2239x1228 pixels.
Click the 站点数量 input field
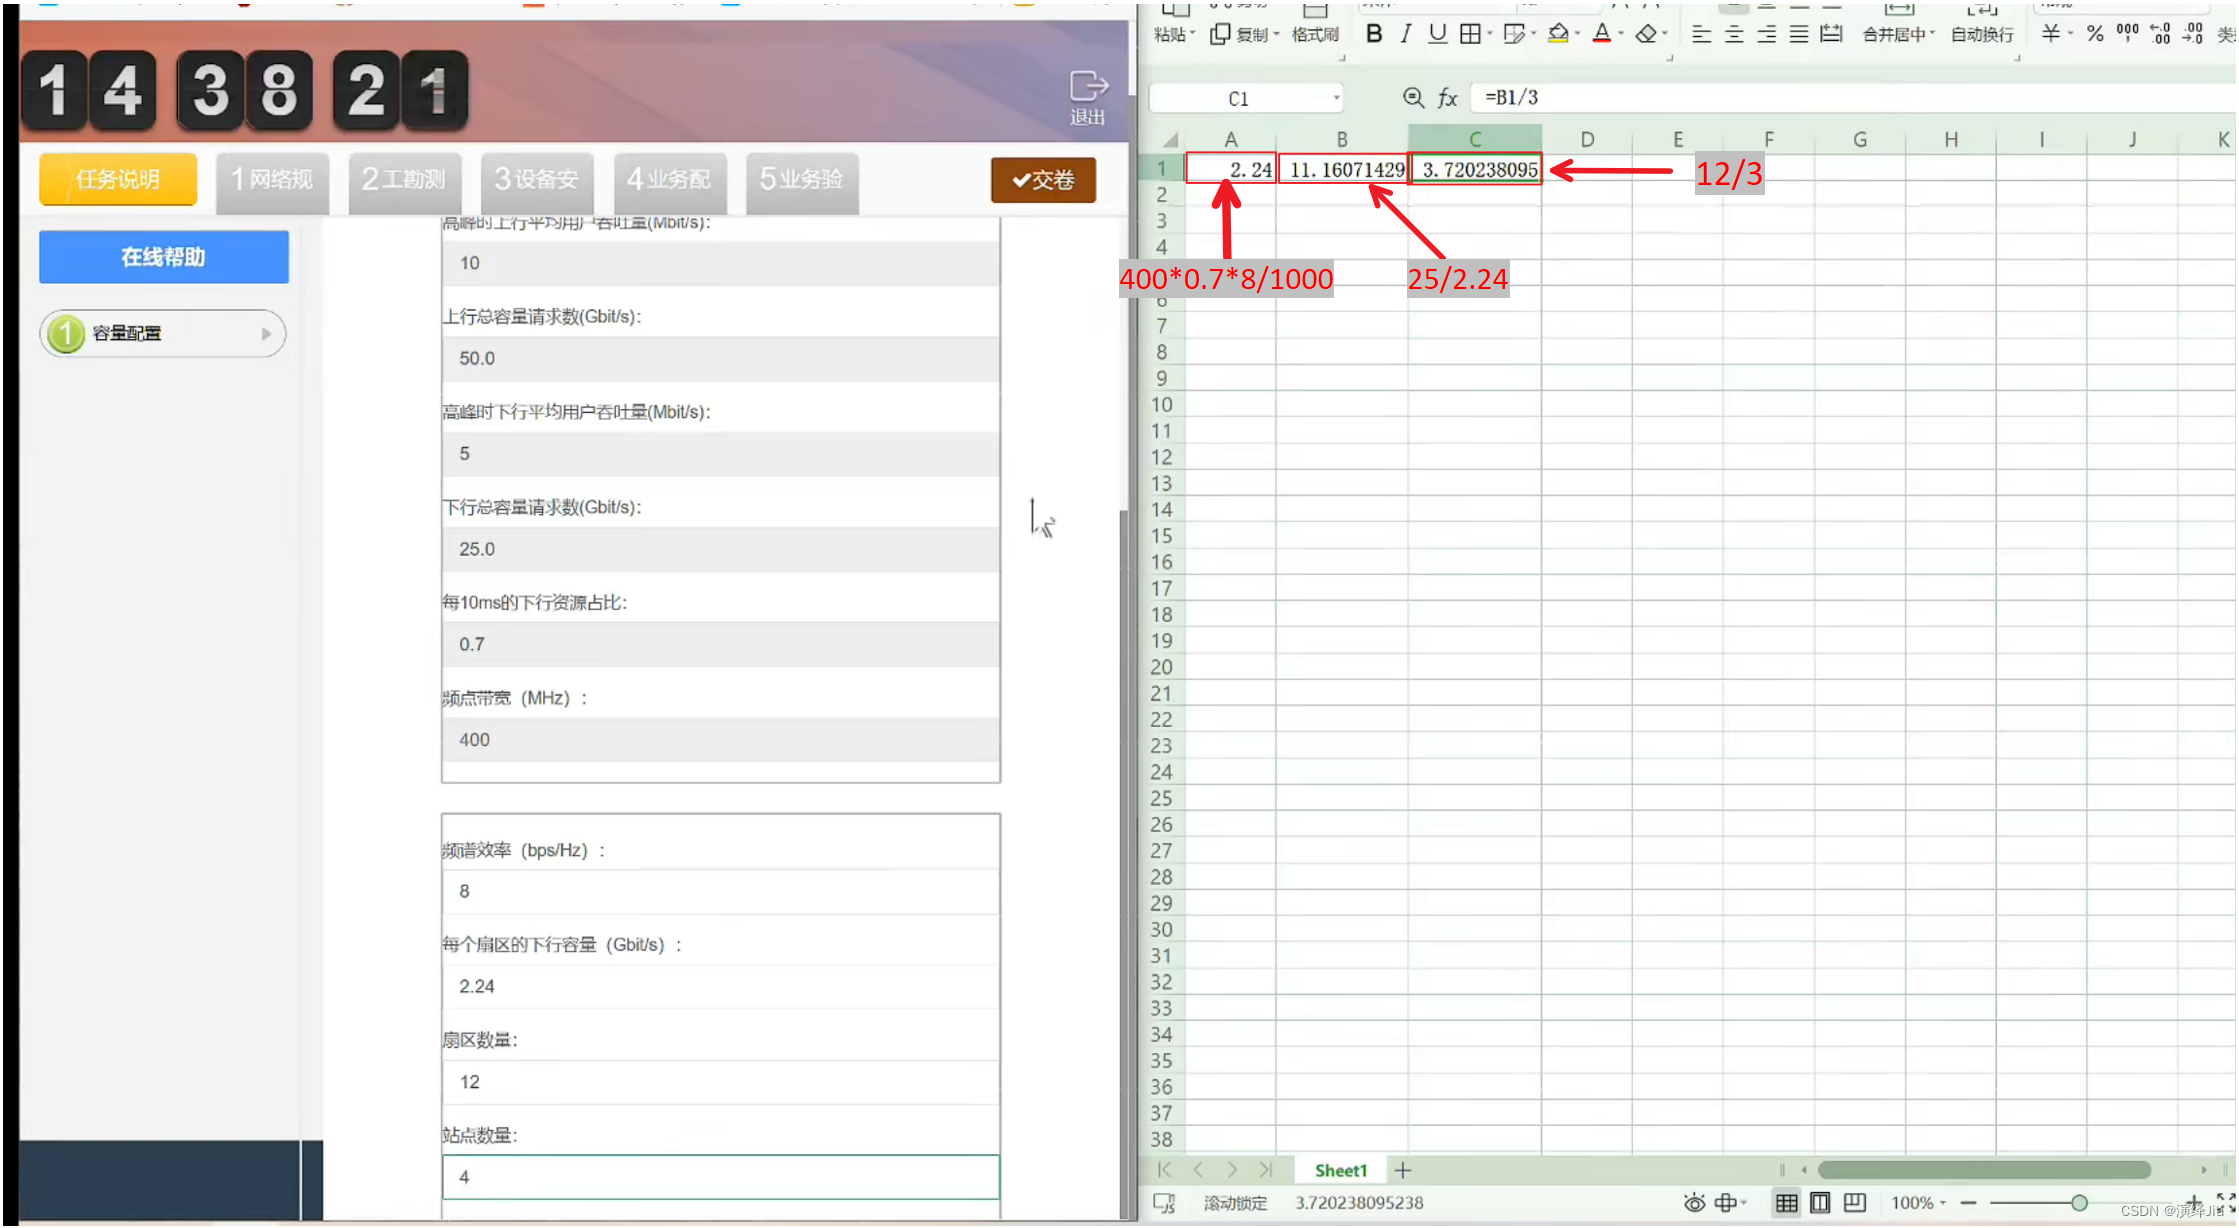[x=720, y=1177]
